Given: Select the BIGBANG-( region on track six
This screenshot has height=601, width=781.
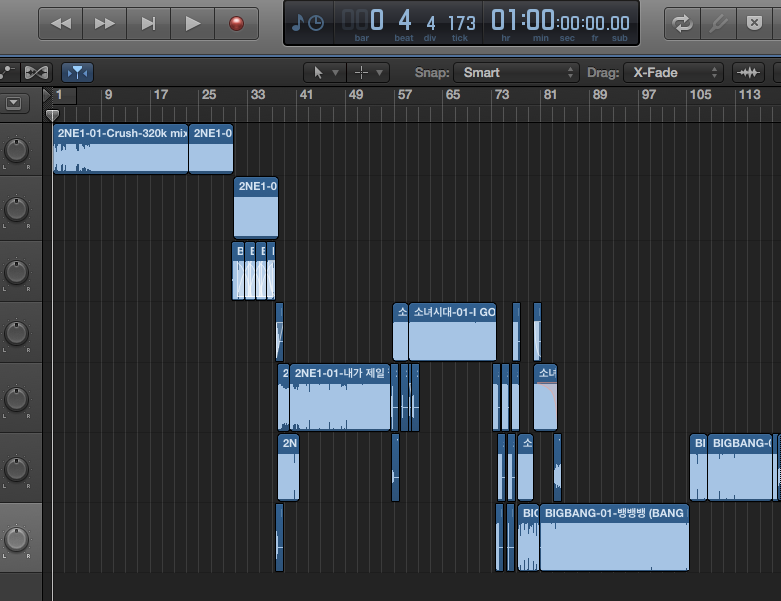Looking at the screenshot, I should tap(740, 467).
